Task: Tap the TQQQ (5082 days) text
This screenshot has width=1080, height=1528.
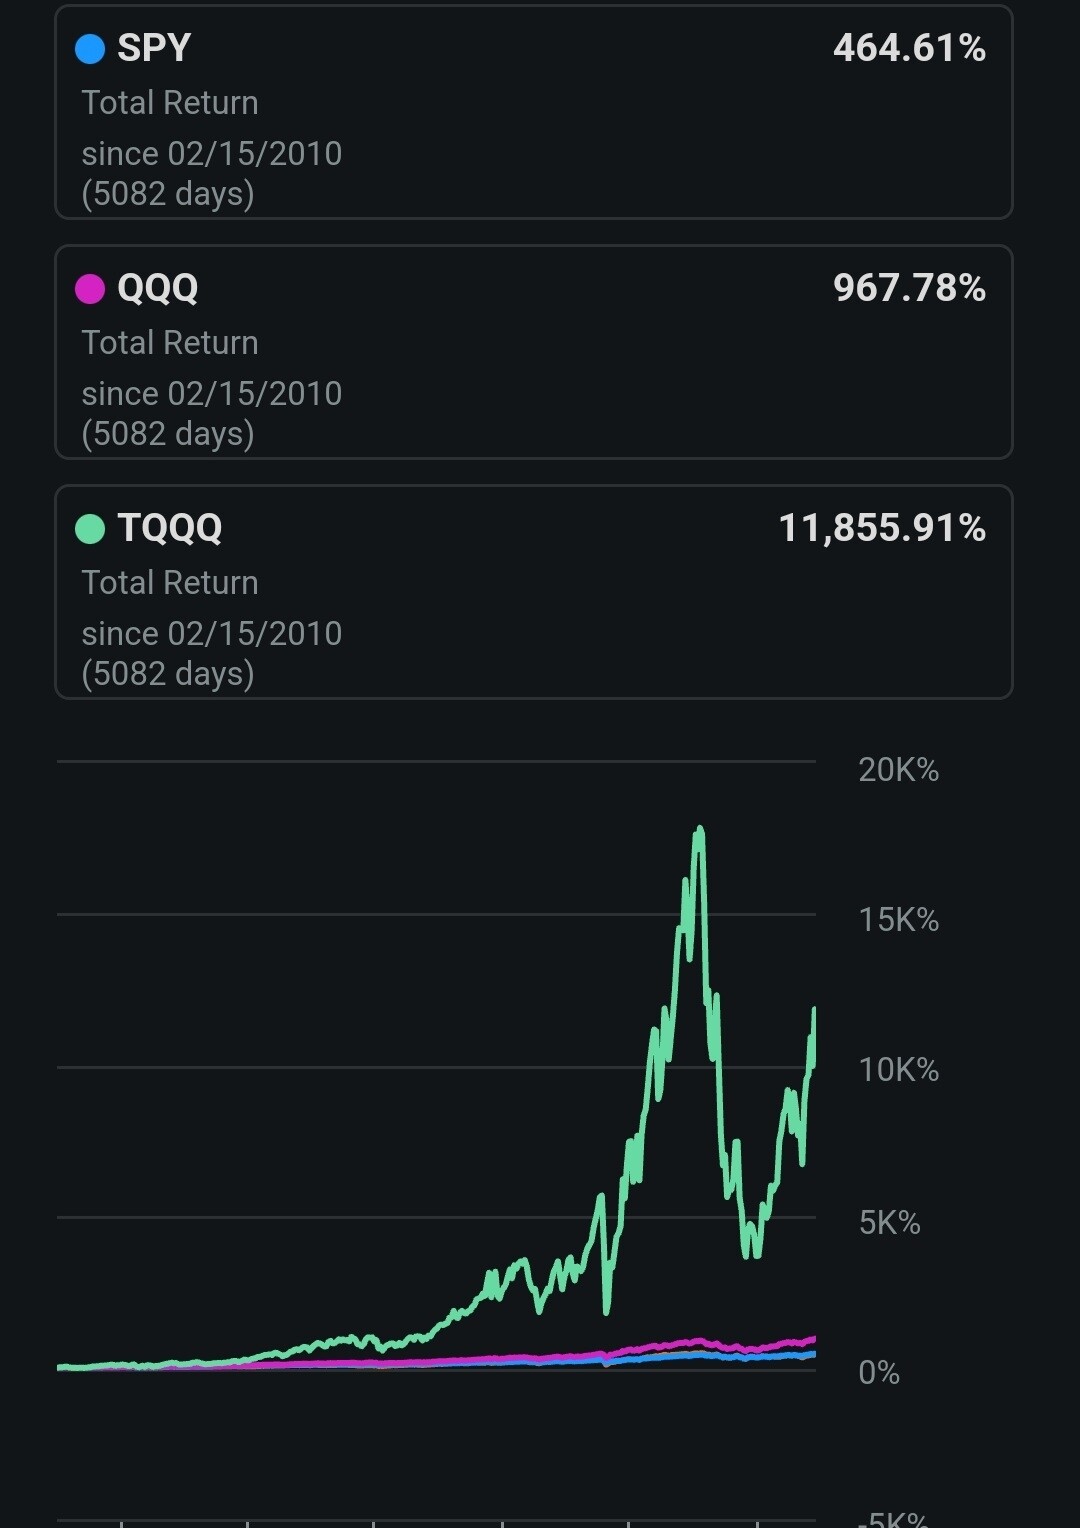Action: 168,674
